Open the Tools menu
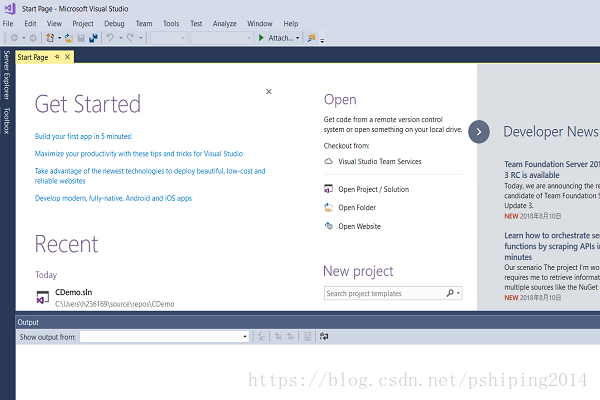Screen dimensions: 600x400 171,23
